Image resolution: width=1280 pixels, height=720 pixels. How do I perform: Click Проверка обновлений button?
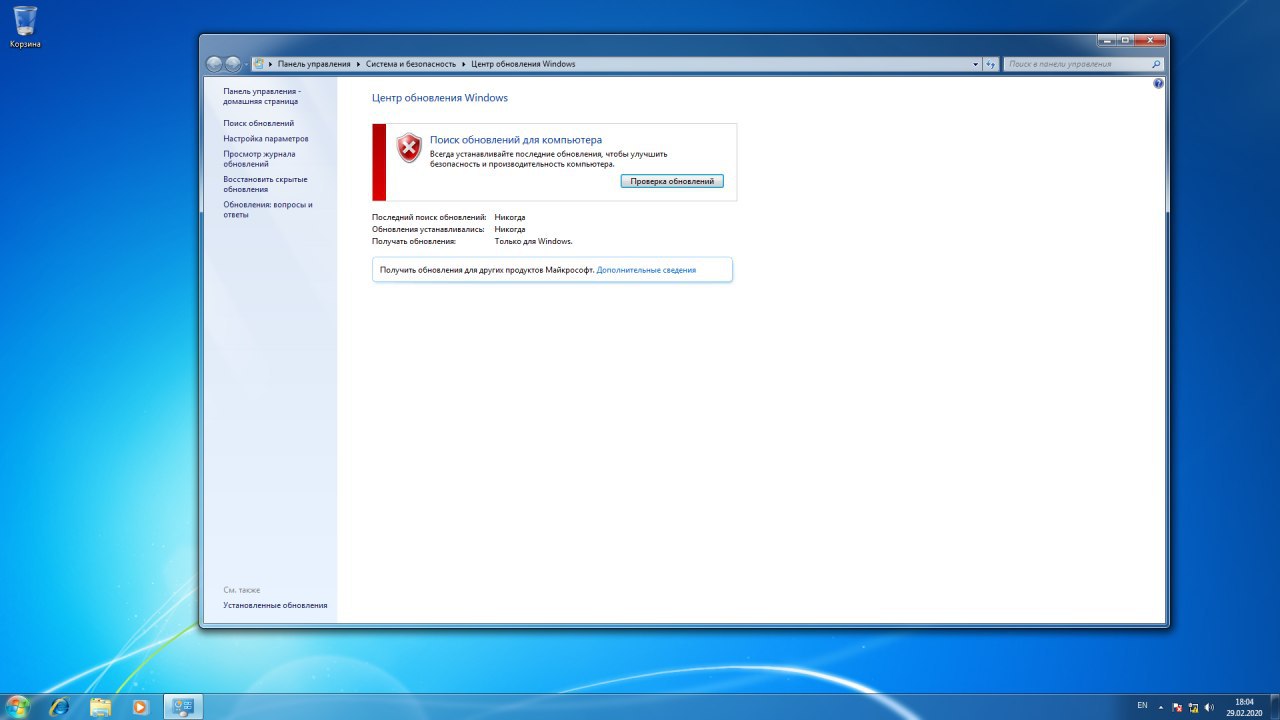tap(672, 181)
